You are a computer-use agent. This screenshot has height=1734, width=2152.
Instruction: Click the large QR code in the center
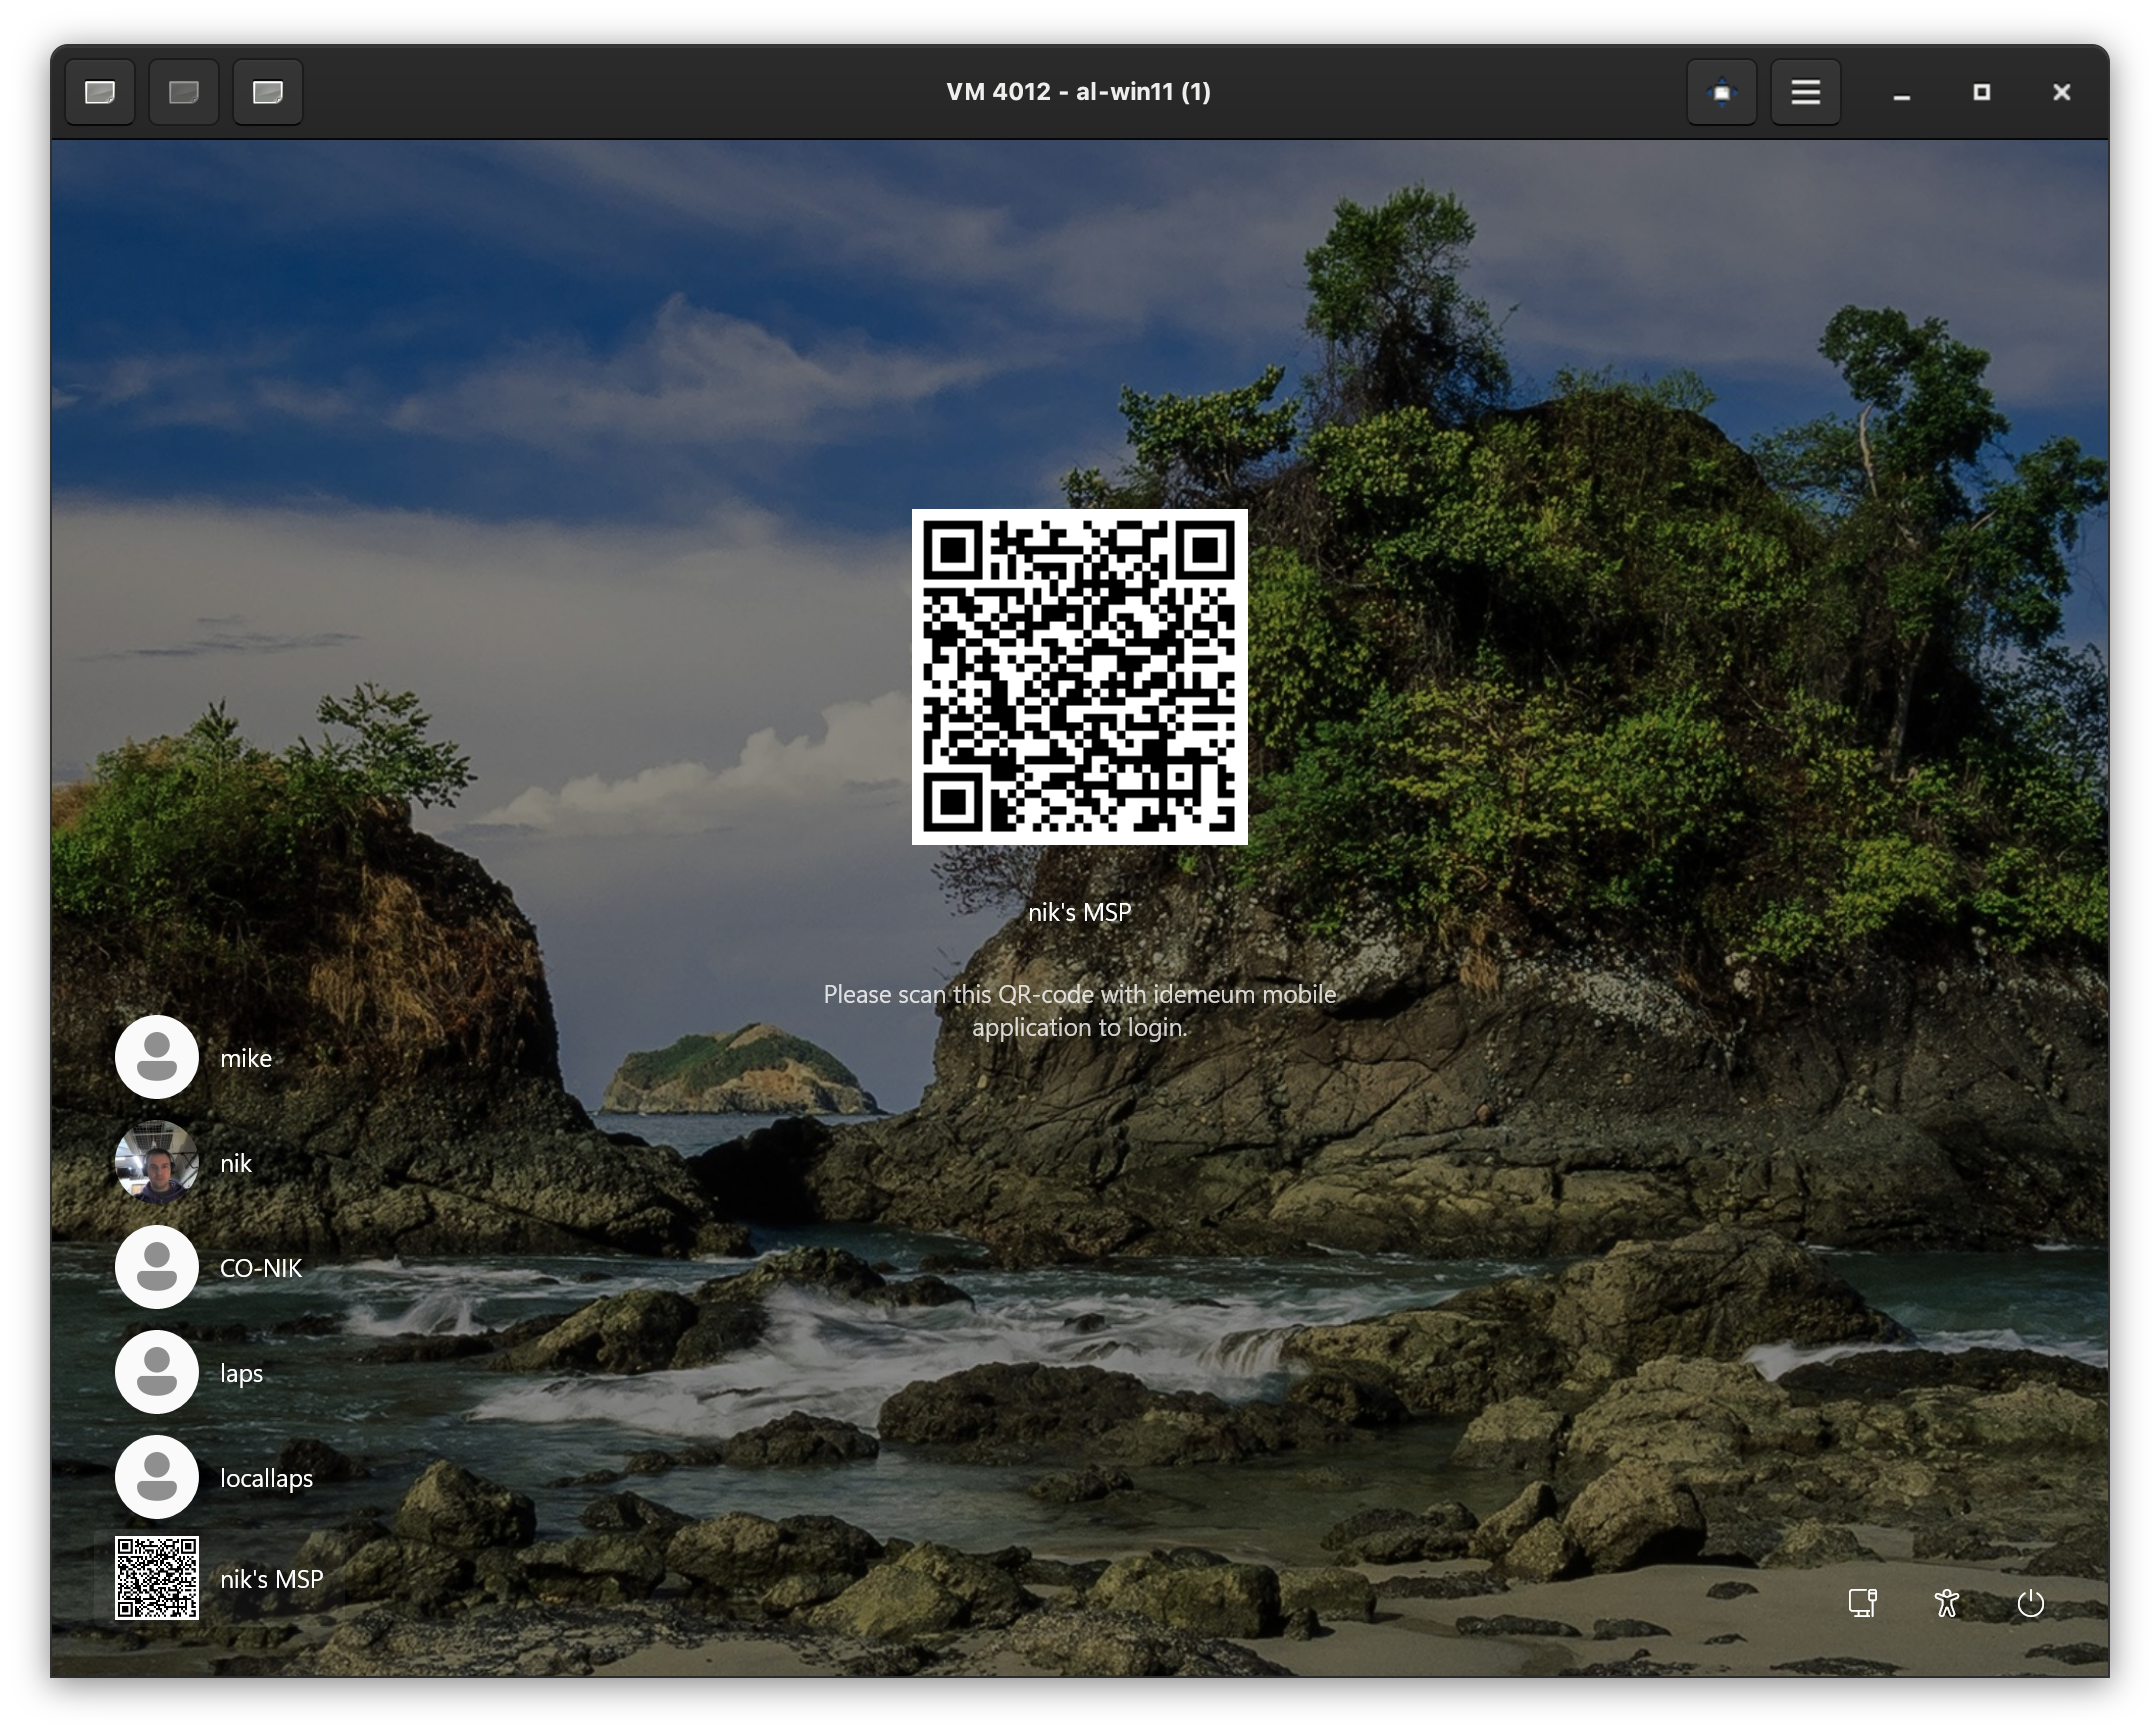(x=1079, y=677)
